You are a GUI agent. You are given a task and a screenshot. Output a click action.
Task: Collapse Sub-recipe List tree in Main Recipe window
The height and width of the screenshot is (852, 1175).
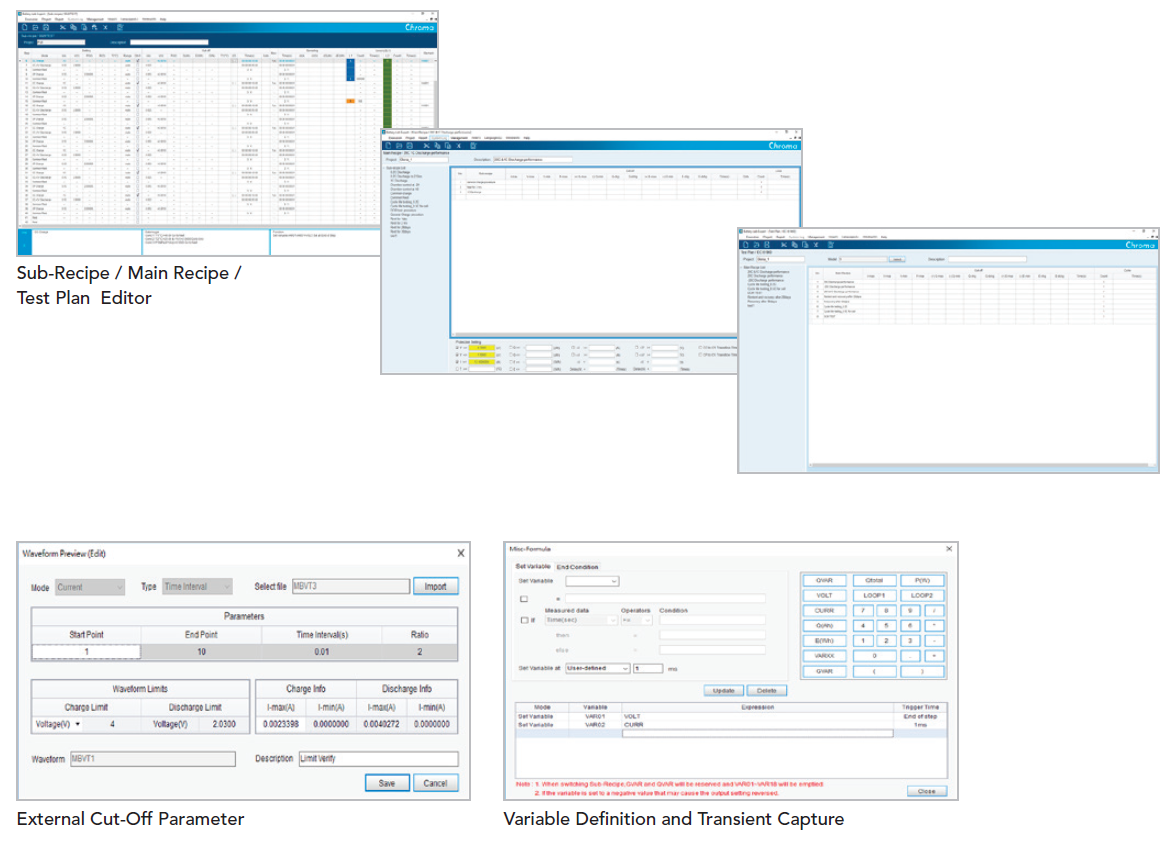[384, 167]
